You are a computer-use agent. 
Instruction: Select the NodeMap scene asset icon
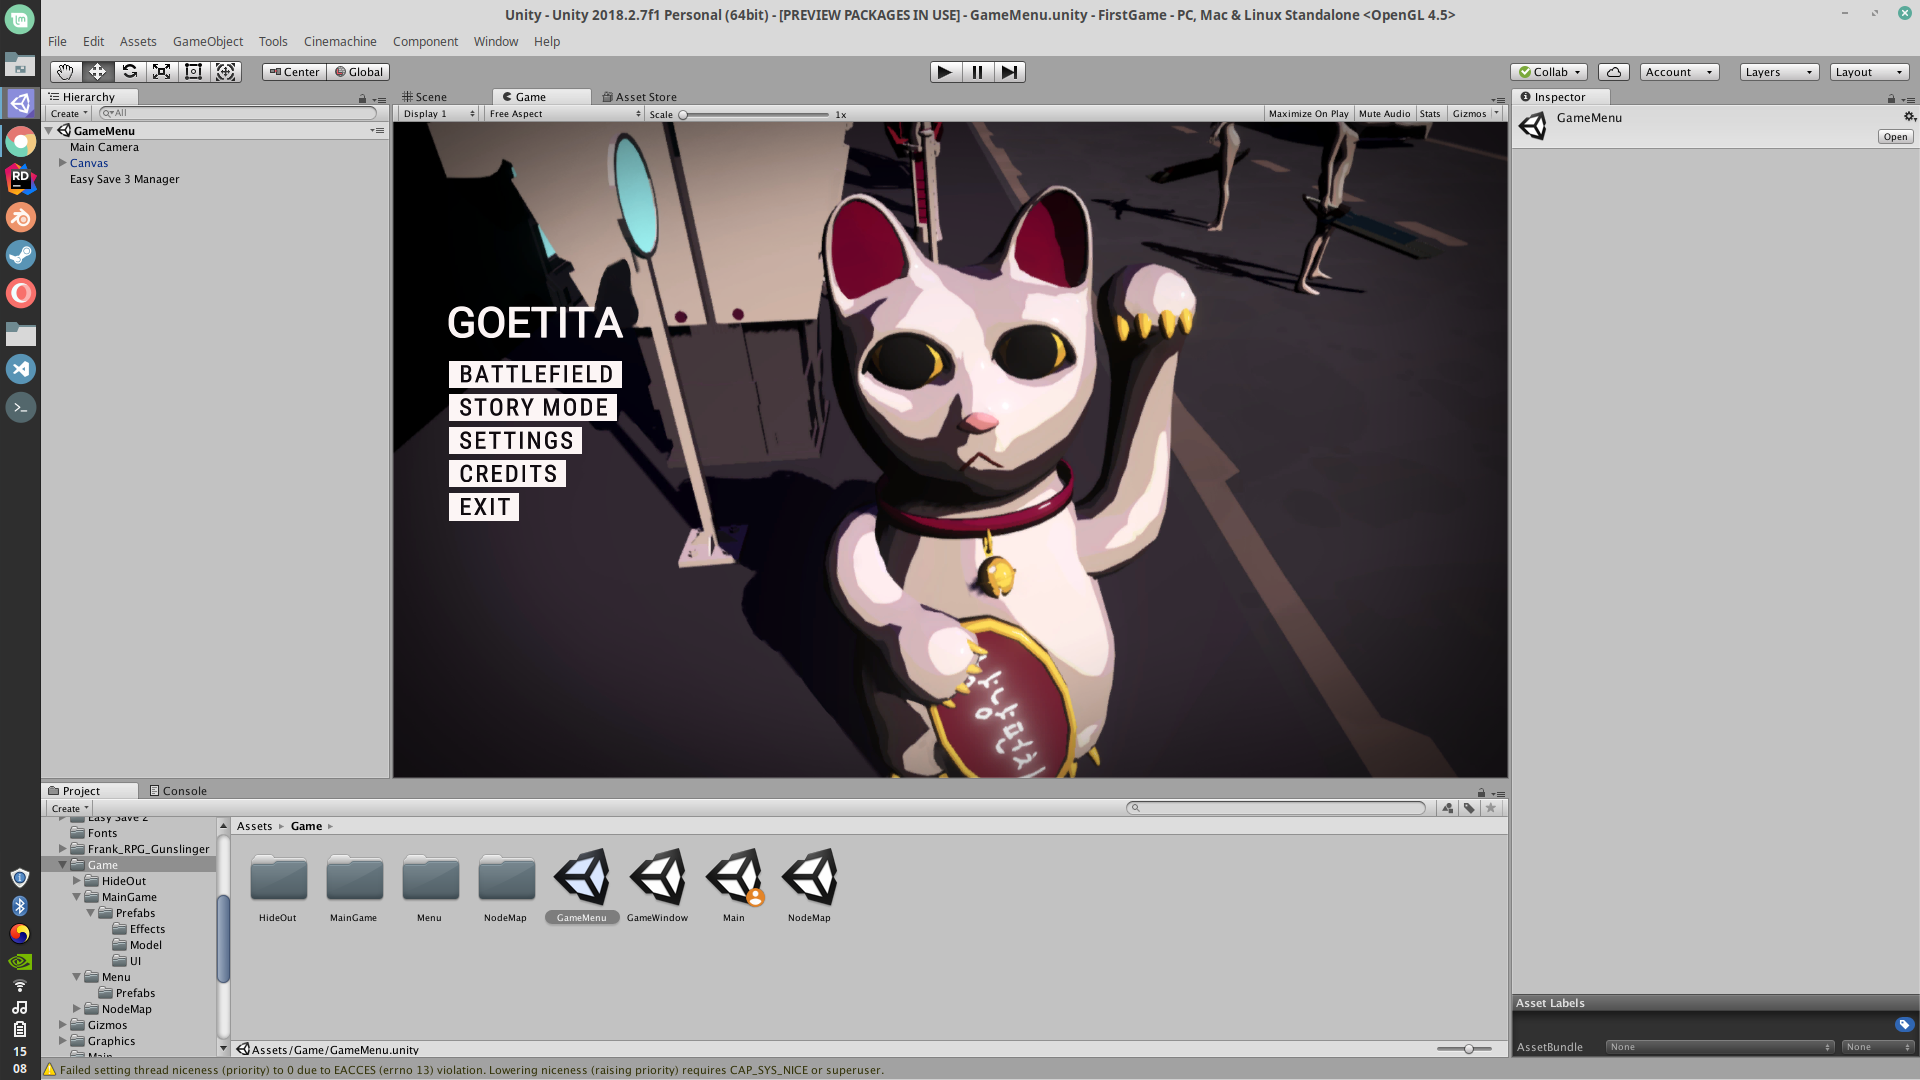(x=809, y=877)
